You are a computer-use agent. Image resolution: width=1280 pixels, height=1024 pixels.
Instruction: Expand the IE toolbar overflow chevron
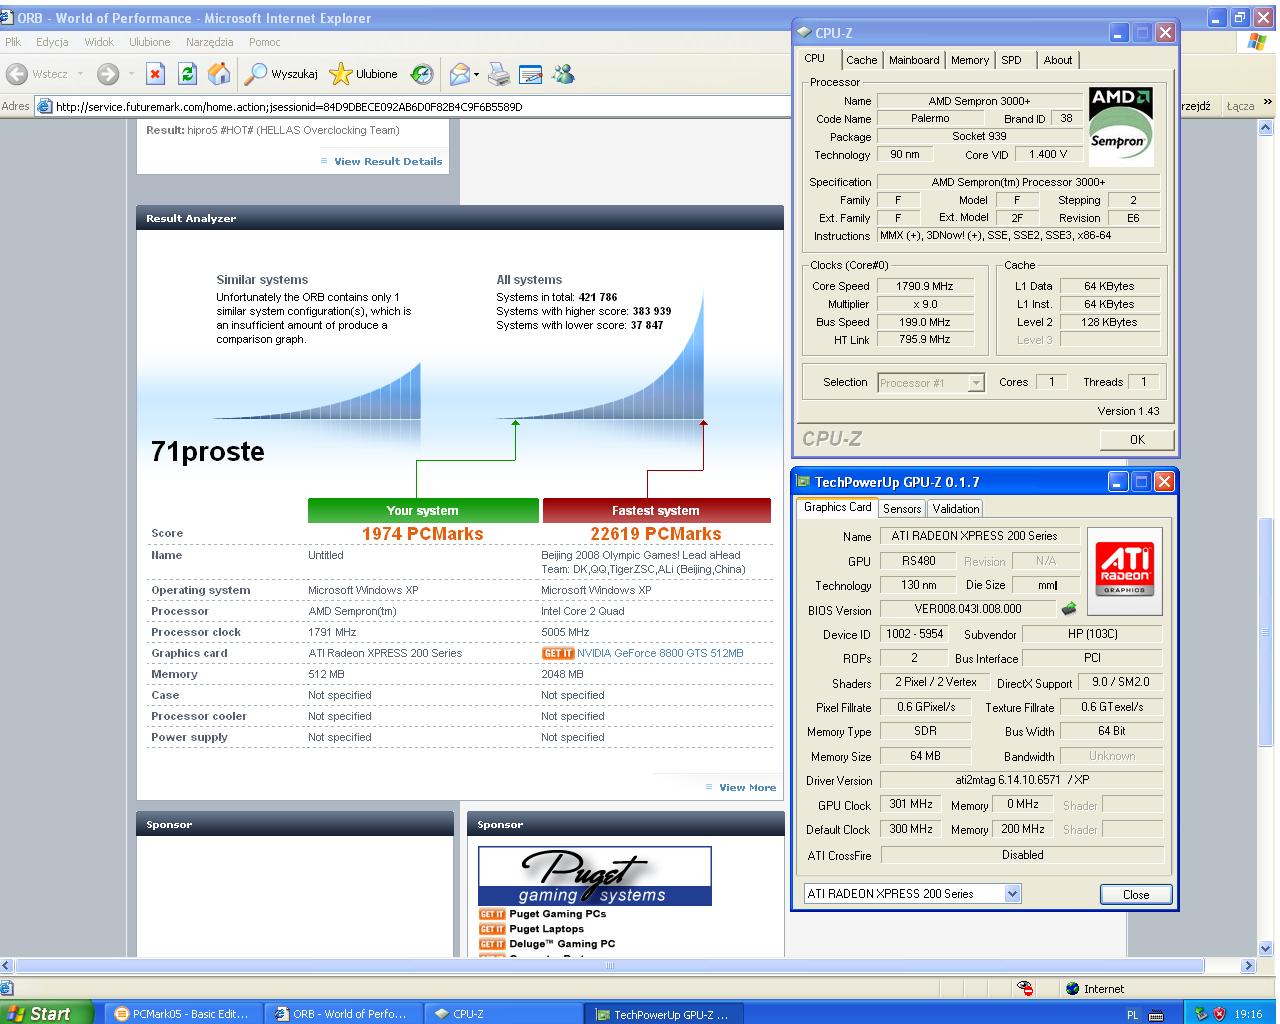click(1268, 103)
